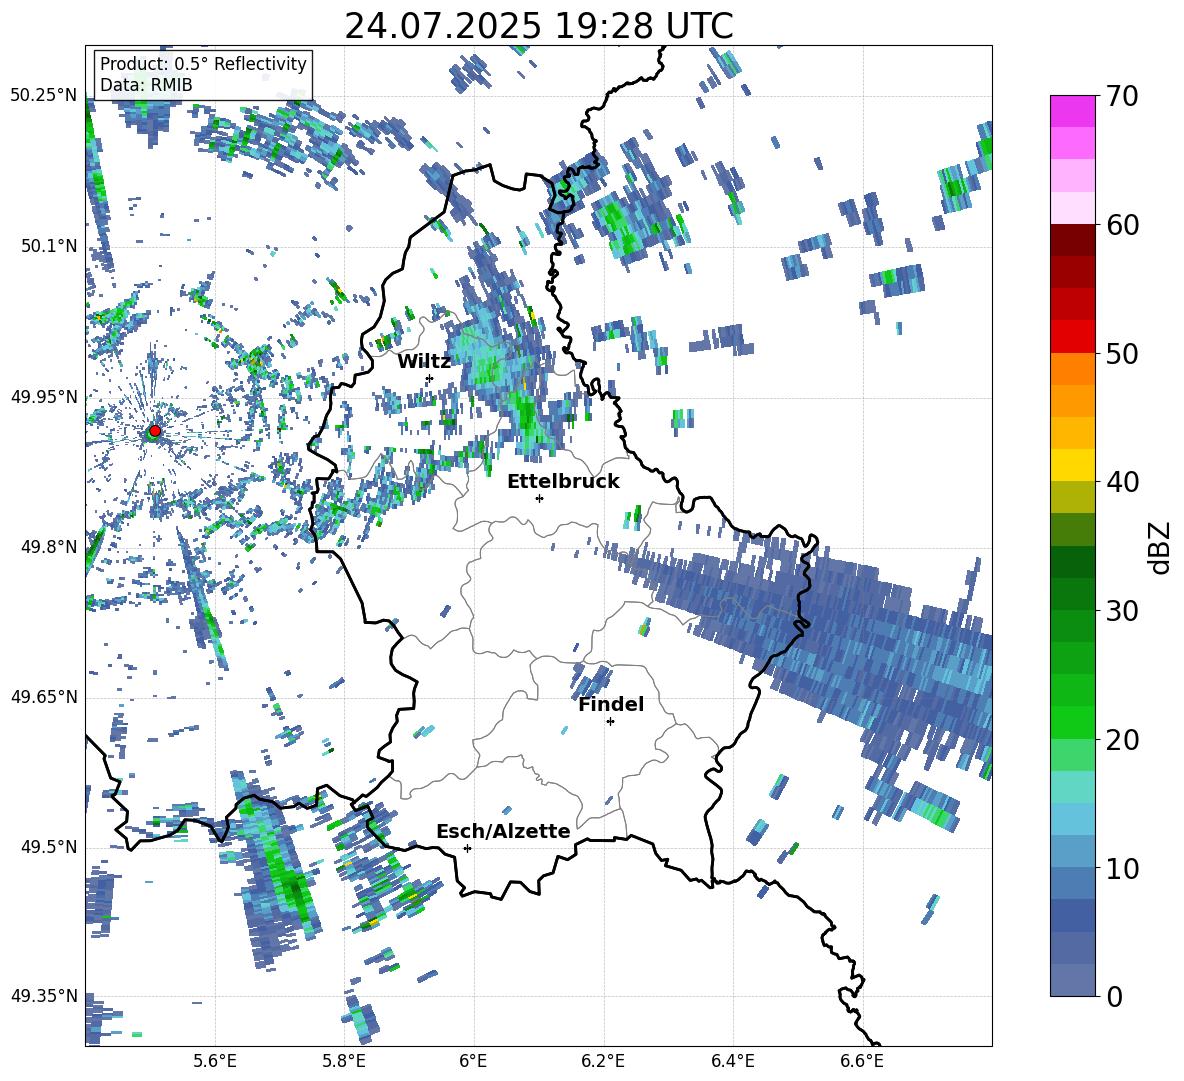Click the bright green 20 dBZ colorbar segment
Viewport: 1184px width, 1081px height.
pos(1072,722)
